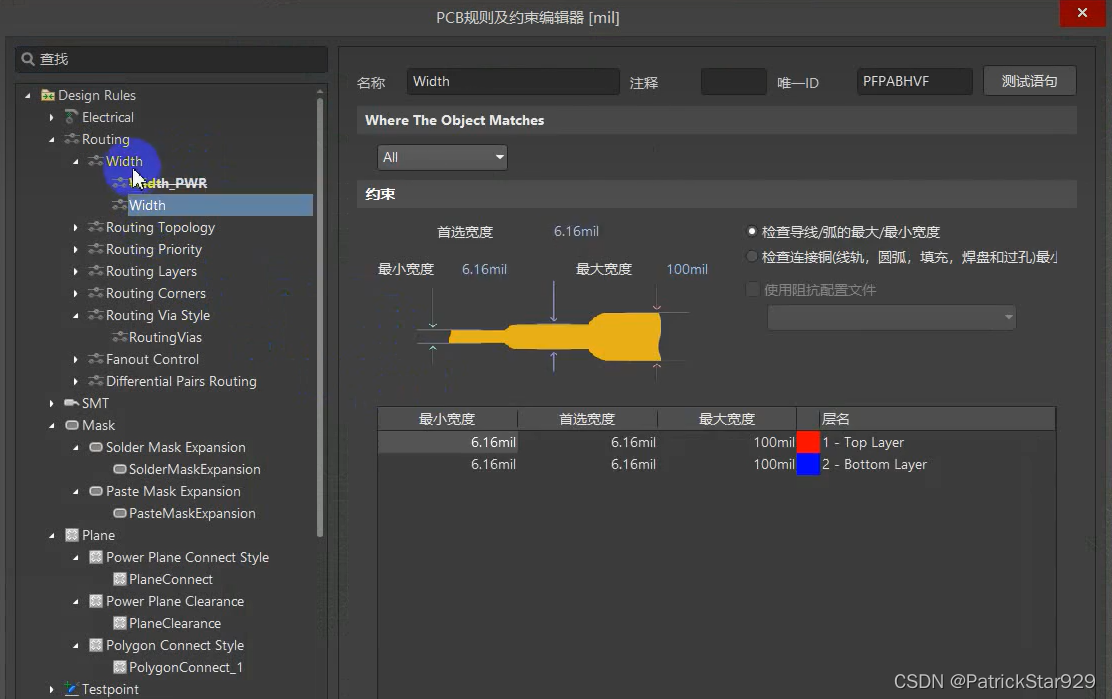Click the SMT category icon

71,403
